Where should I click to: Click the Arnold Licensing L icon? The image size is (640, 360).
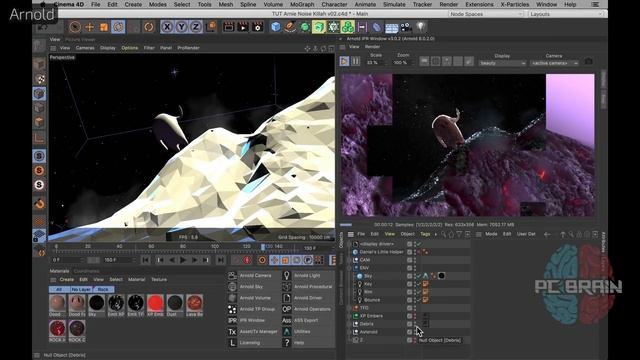[232, 343]
